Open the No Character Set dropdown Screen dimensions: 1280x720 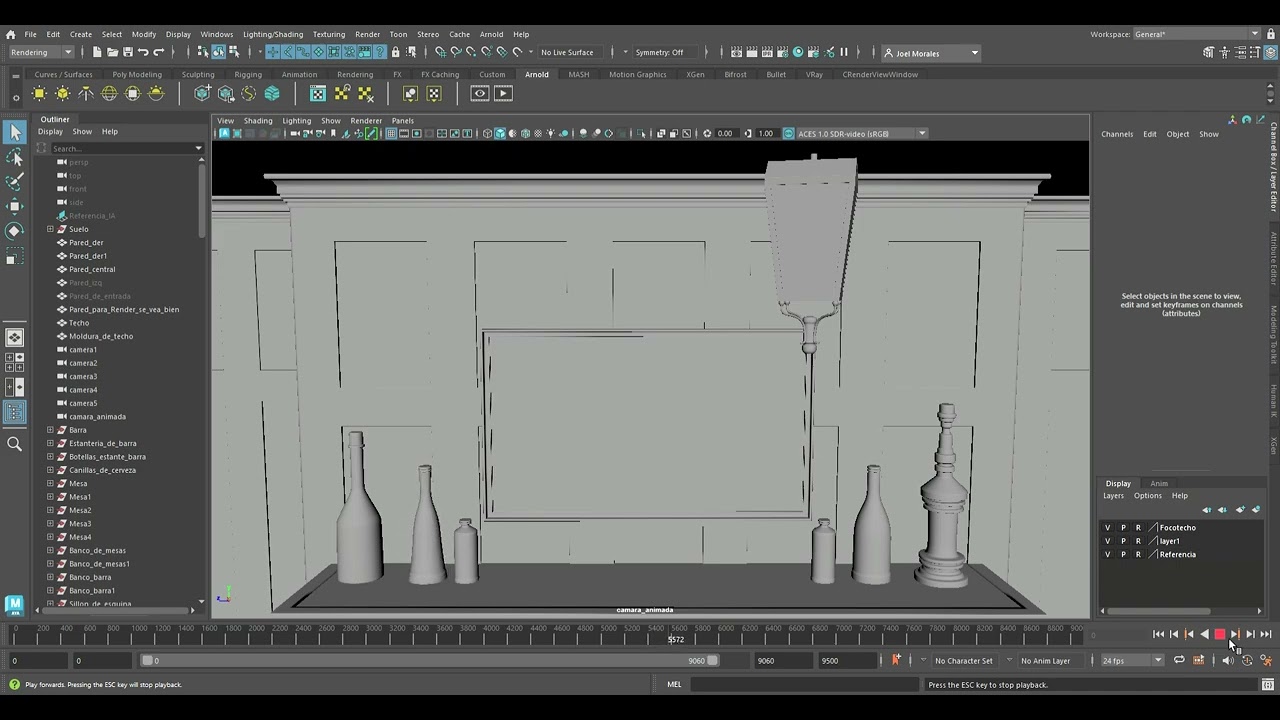pos(964,661)
